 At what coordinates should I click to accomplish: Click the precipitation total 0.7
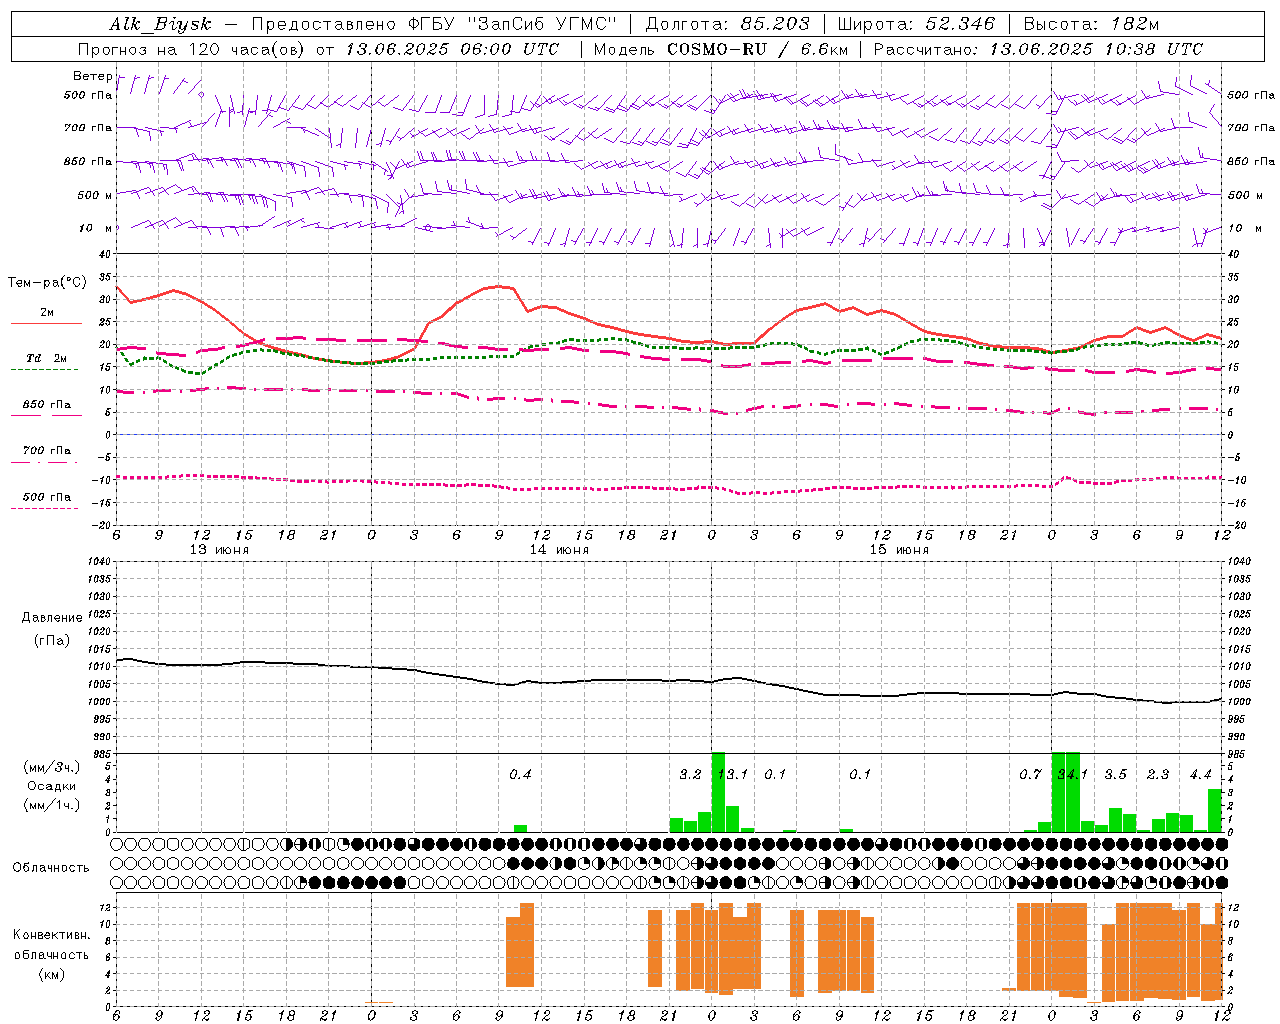coord(1030,775)
